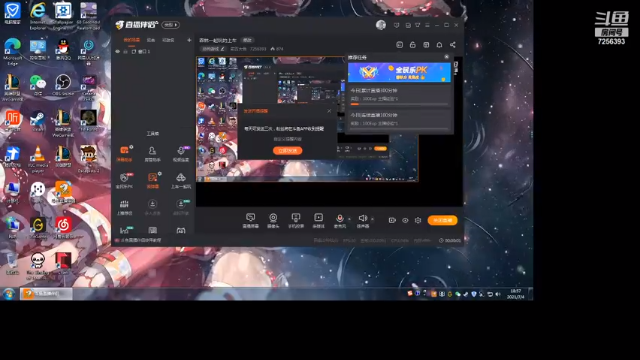Open the video link-mic tool with purple badge
This screenshot has height=360, width=640.
181,154
